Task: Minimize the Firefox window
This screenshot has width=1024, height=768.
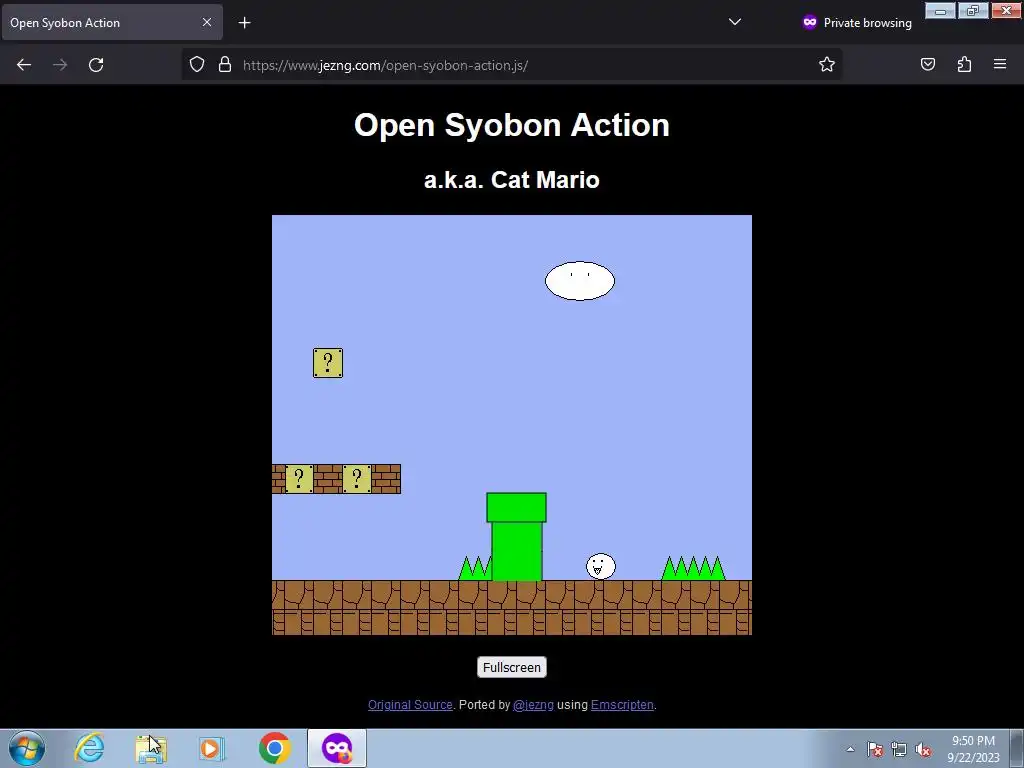Action: (940, 11)
